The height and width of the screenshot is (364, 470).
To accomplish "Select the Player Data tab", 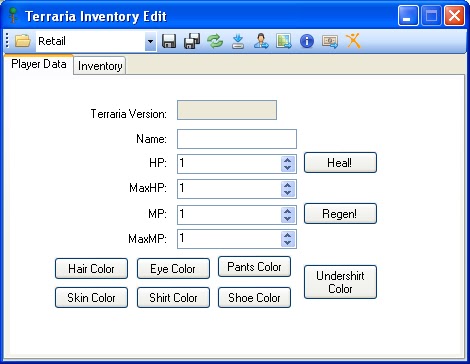I will click(x=39, y=64).
